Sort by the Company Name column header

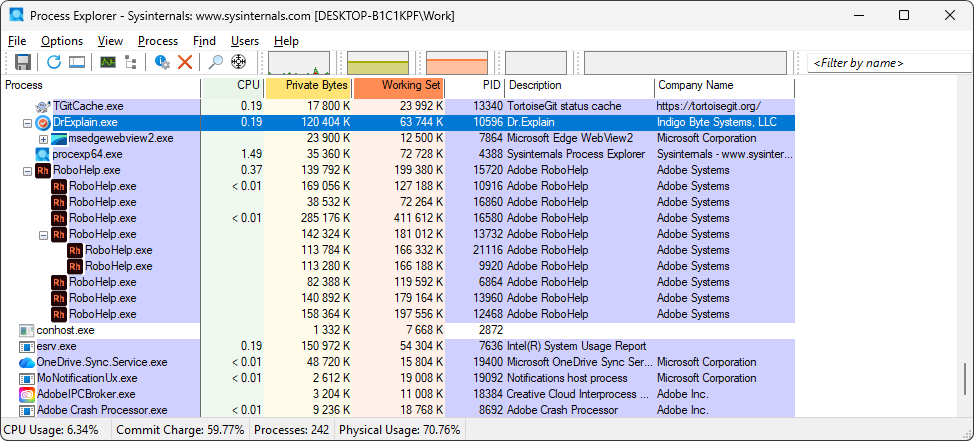[724, 86]
